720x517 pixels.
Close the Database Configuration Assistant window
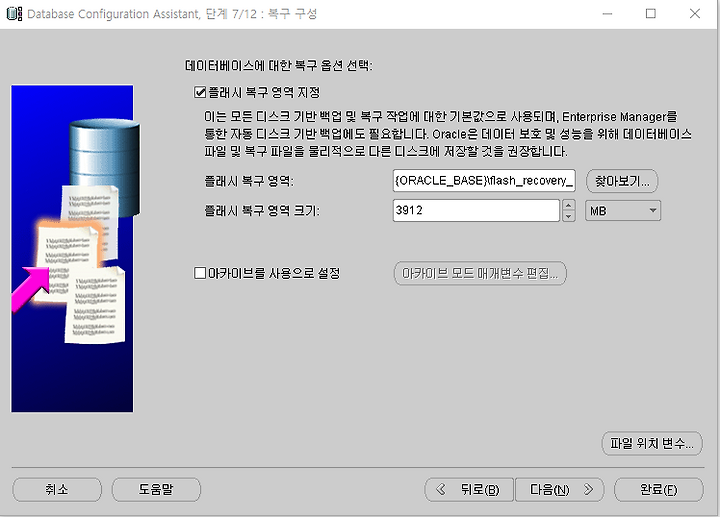coord(695,14)
